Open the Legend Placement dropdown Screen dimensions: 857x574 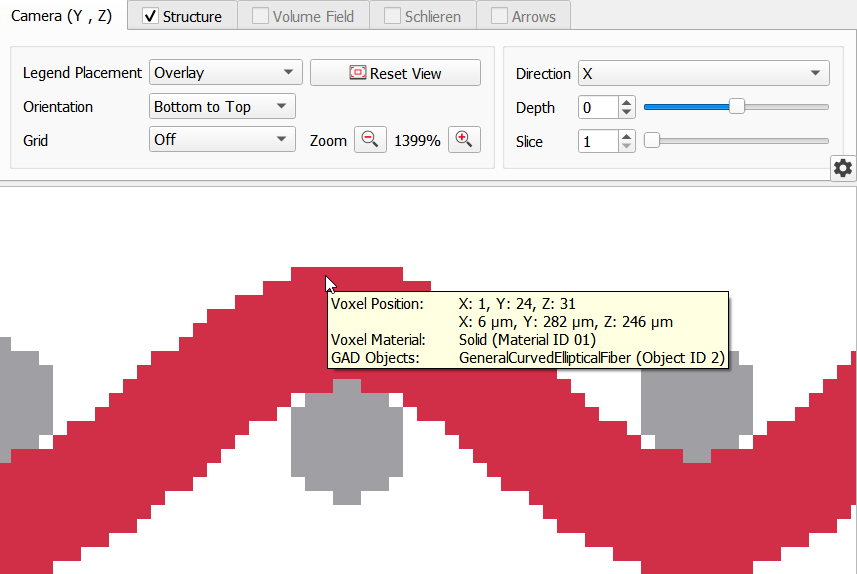coord(225,73)
